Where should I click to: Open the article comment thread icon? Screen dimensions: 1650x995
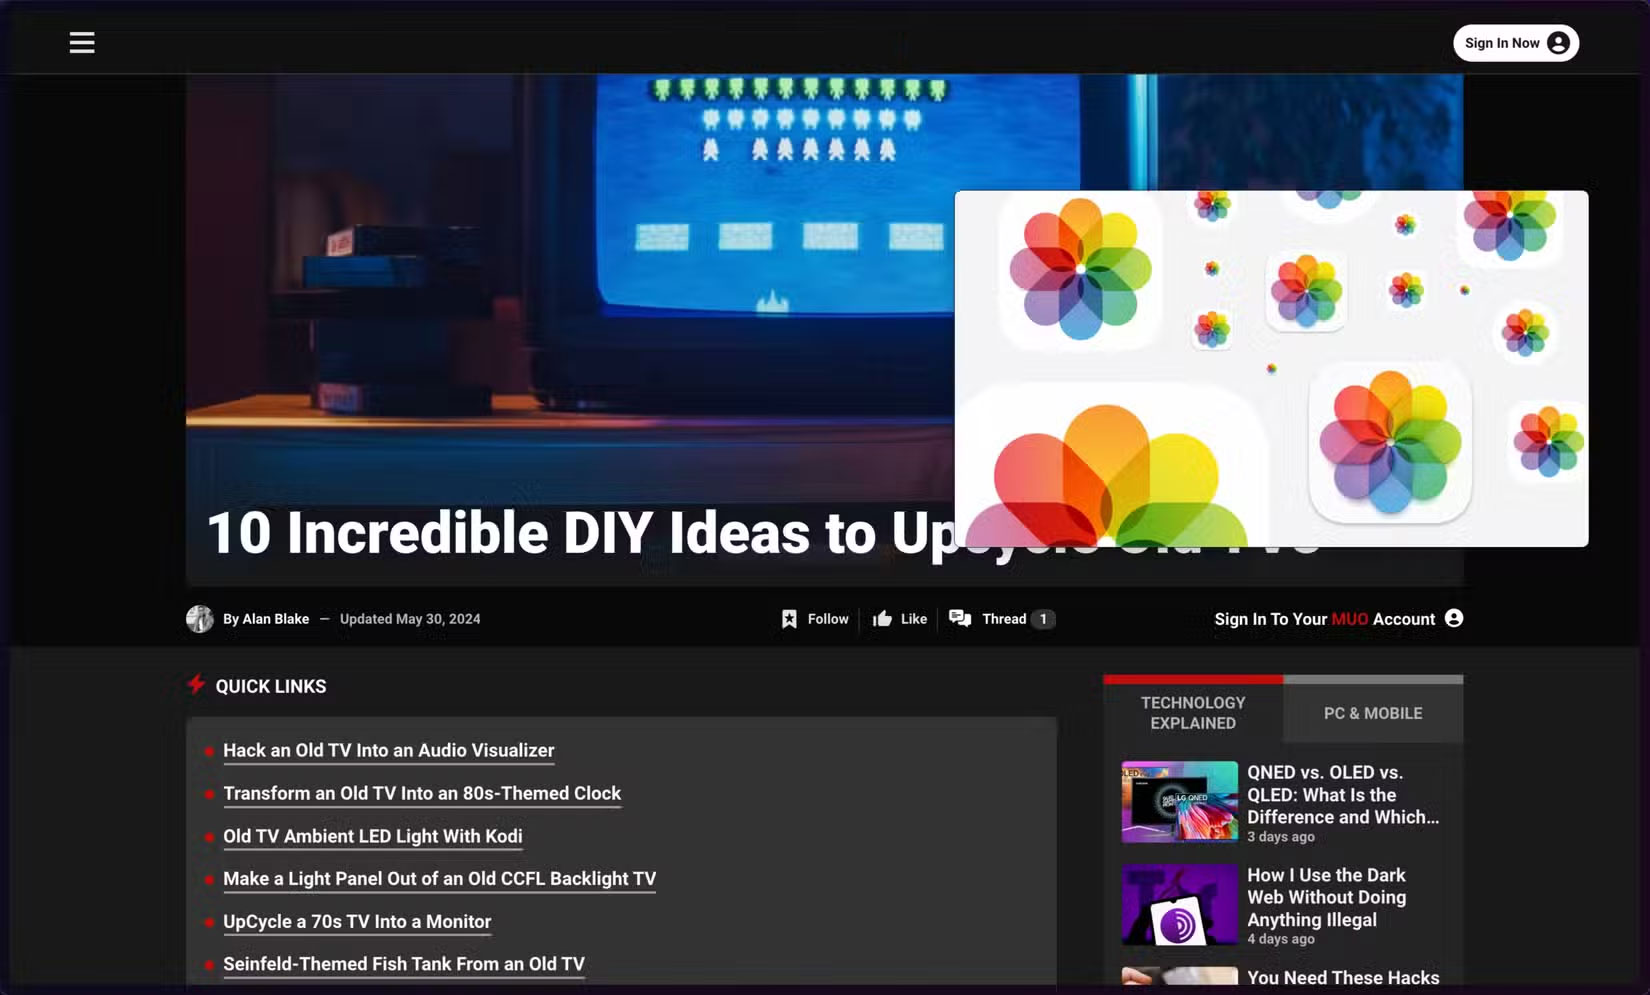[x=961, y=618]
